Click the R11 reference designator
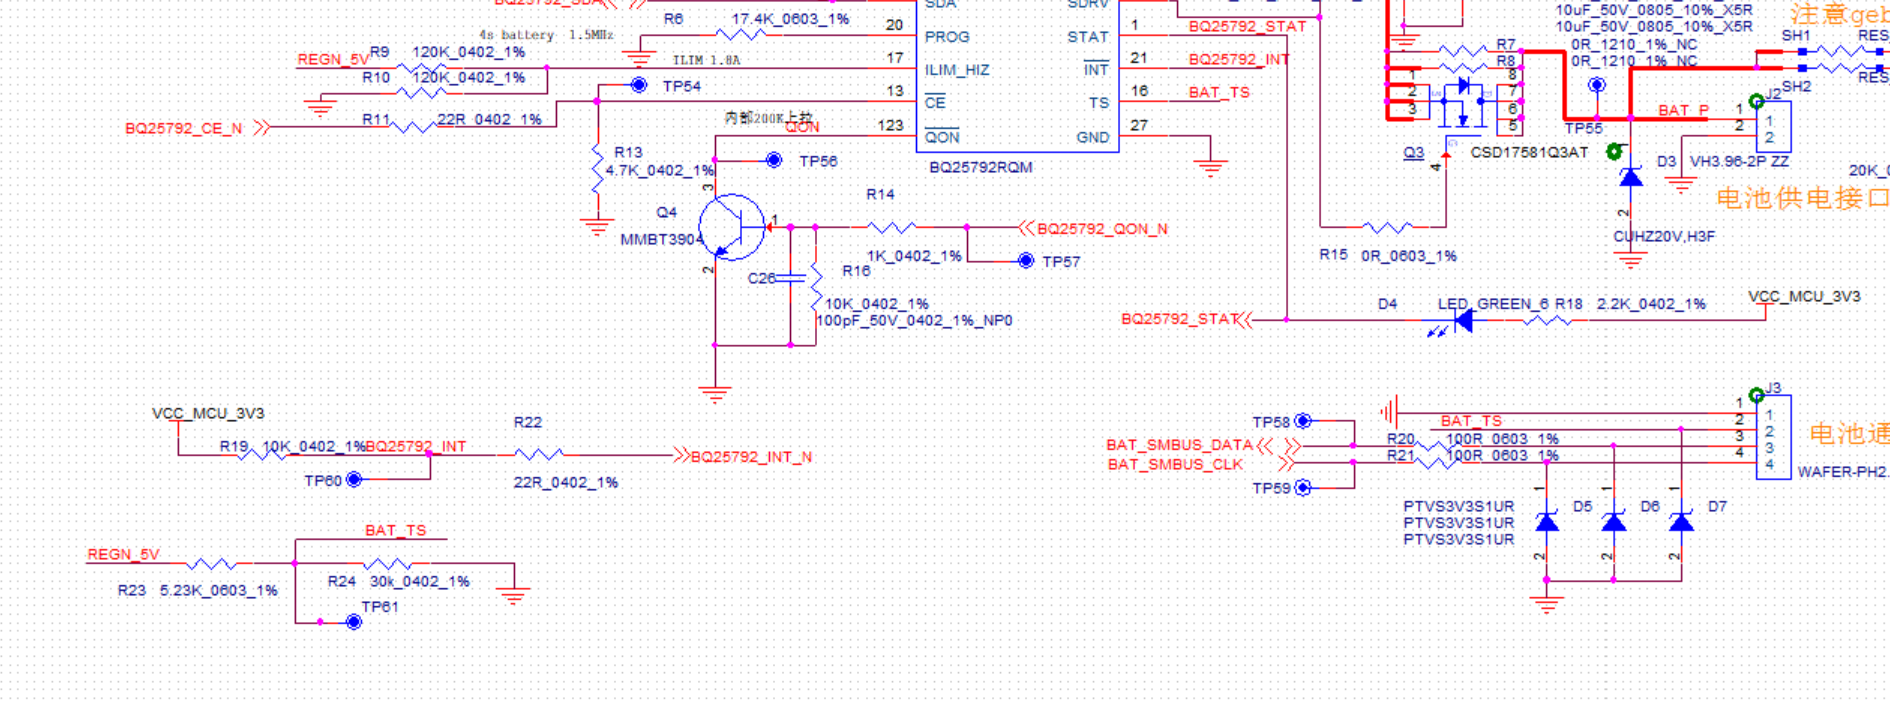 pos(376,118)
